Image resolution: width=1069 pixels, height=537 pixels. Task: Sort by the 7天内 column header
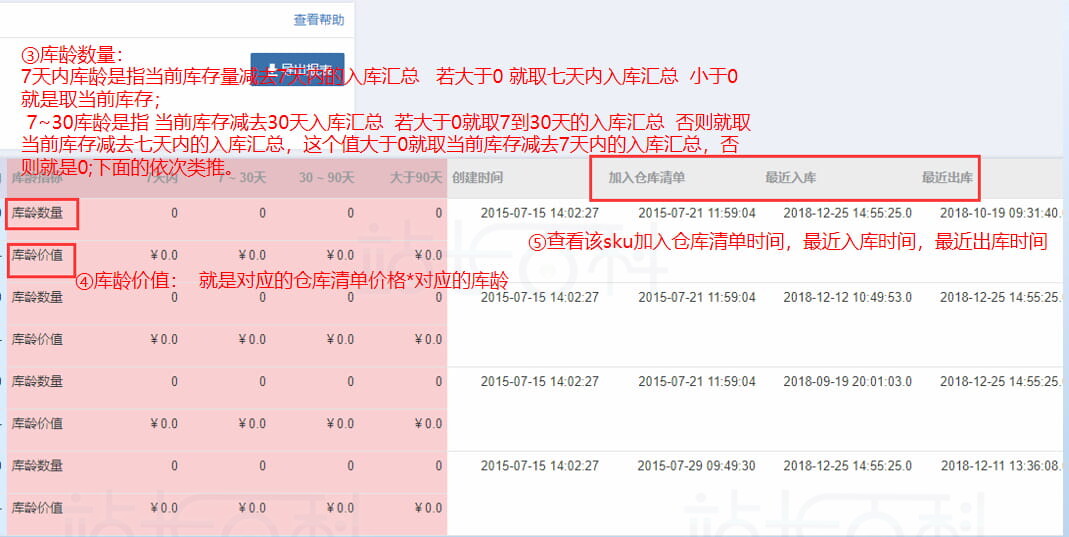pyautogui.click(x=161, y=178)
